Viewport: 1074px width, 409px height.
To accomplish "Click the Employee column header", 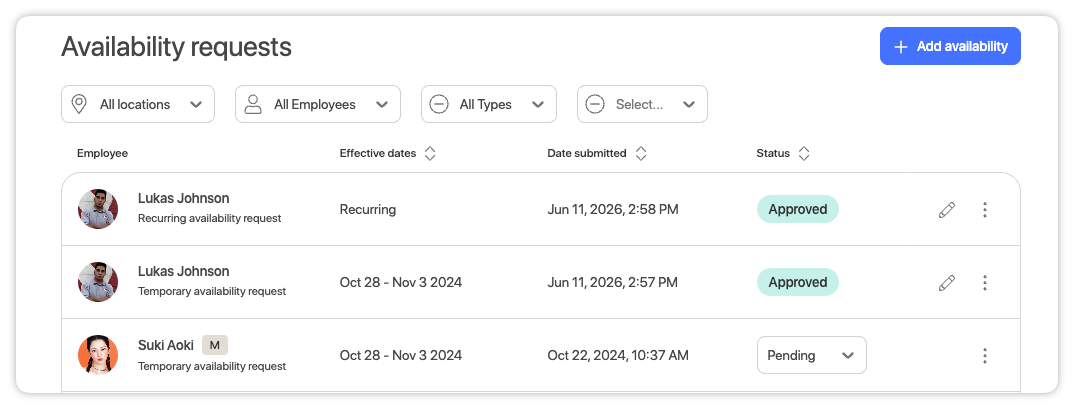I will click(x=102, y=153).
